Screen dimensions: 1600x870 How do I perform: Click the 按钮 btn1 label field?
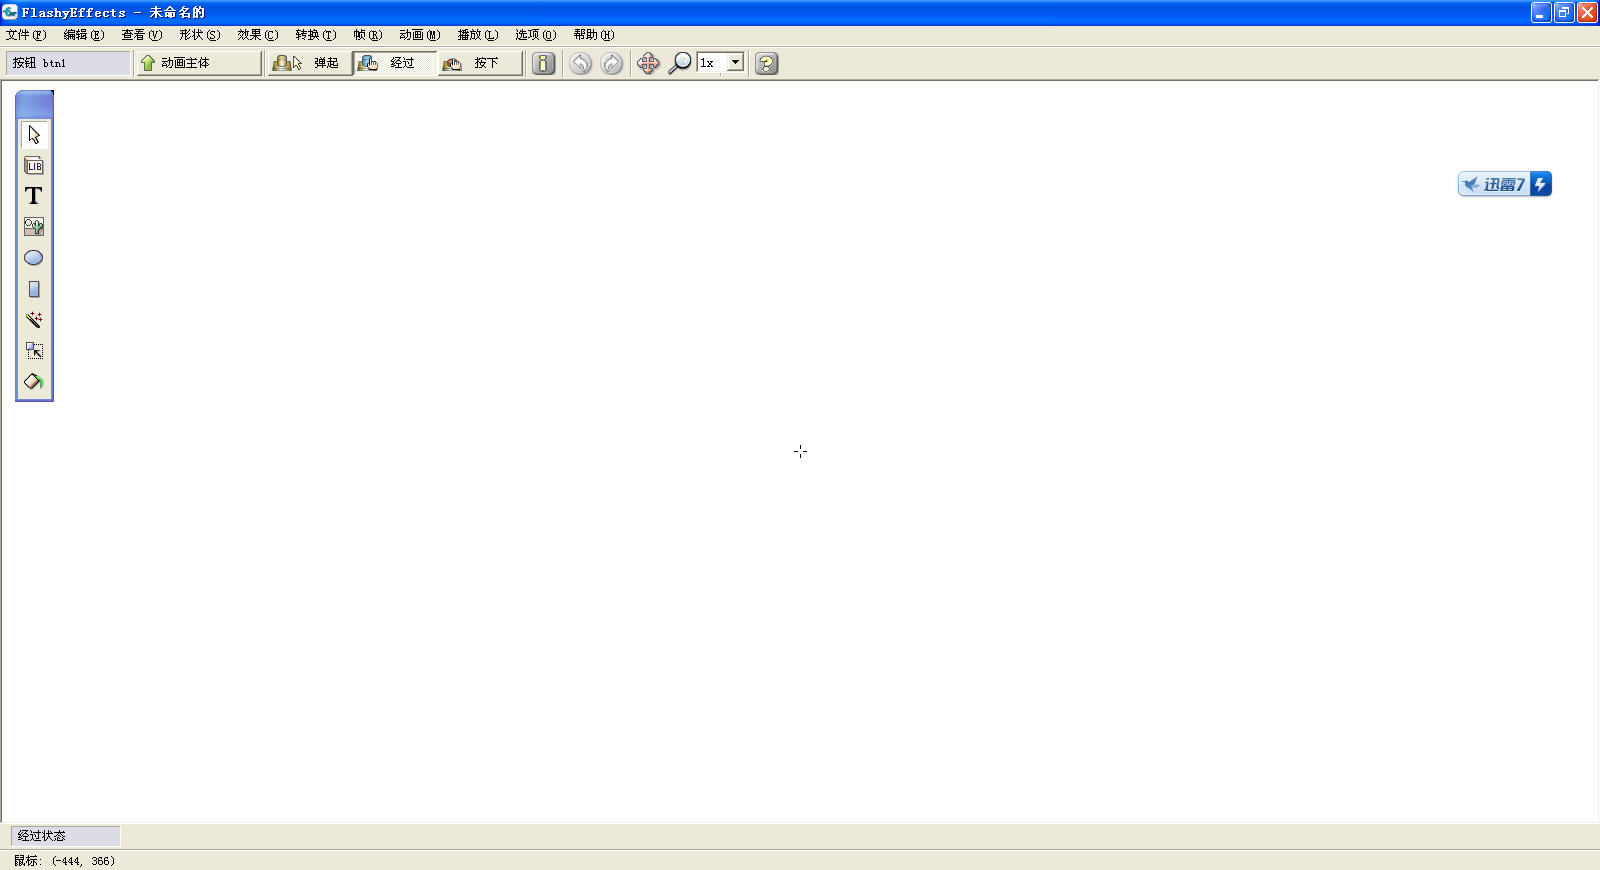[x=68, y=63]
